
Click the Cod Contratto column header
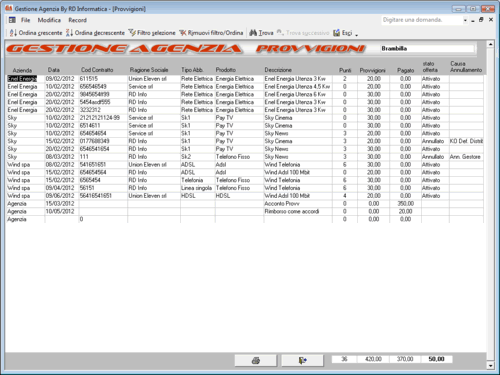coord(97,70)
